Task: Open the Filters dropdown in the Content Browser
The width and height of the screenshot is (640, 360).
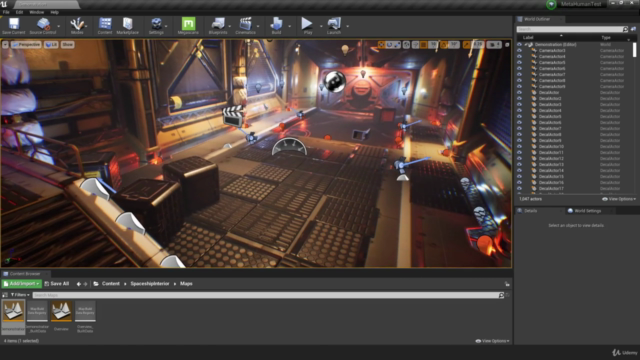Action: [x=19, y=295]
